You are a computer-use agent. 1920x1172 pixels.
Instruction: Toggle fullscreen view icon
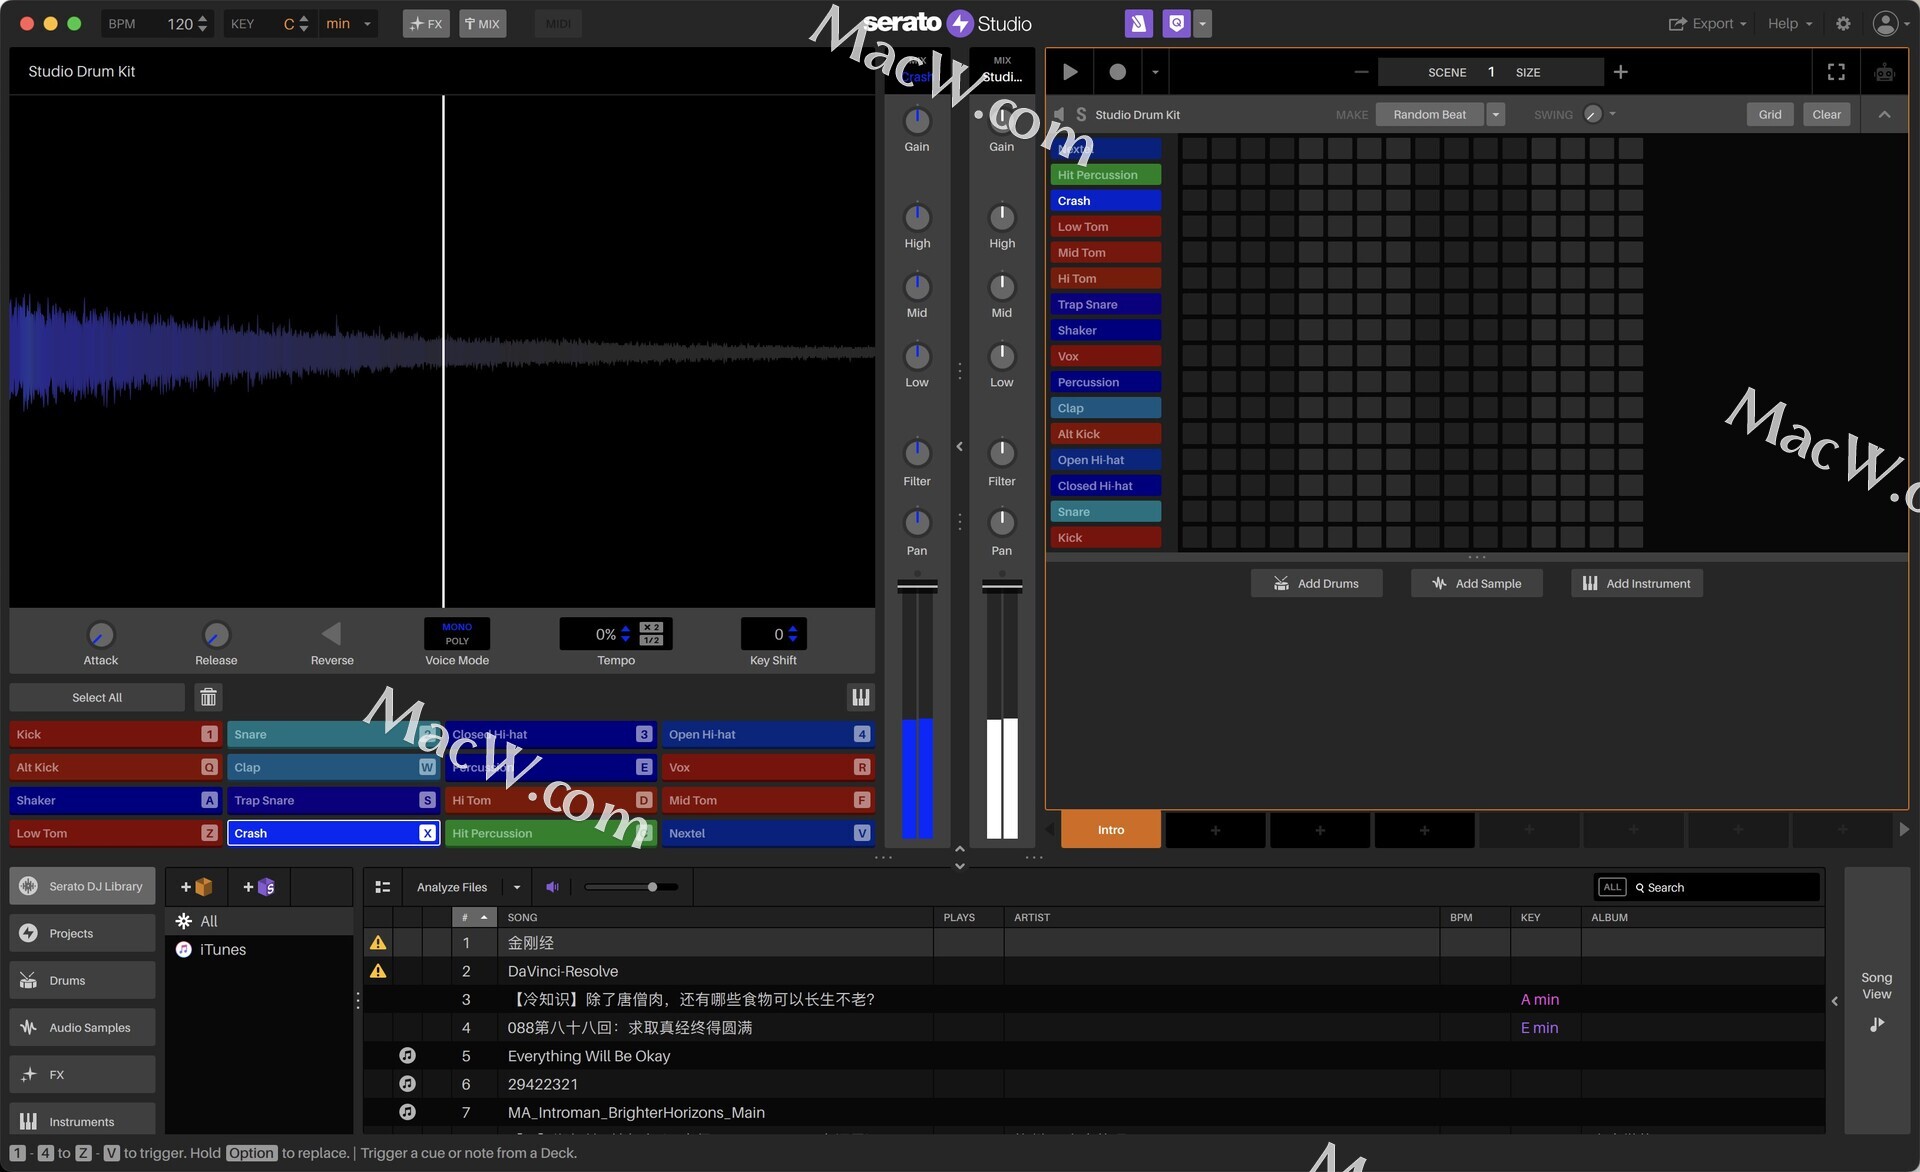[x=1836, y=72]
